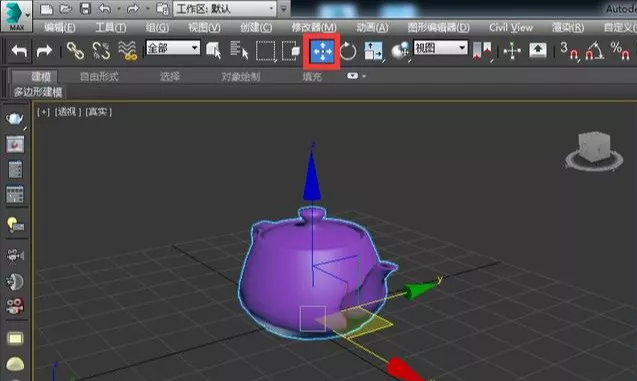Open the 渲染(R) menu
The image size is (637, 381).
[568, 28]
